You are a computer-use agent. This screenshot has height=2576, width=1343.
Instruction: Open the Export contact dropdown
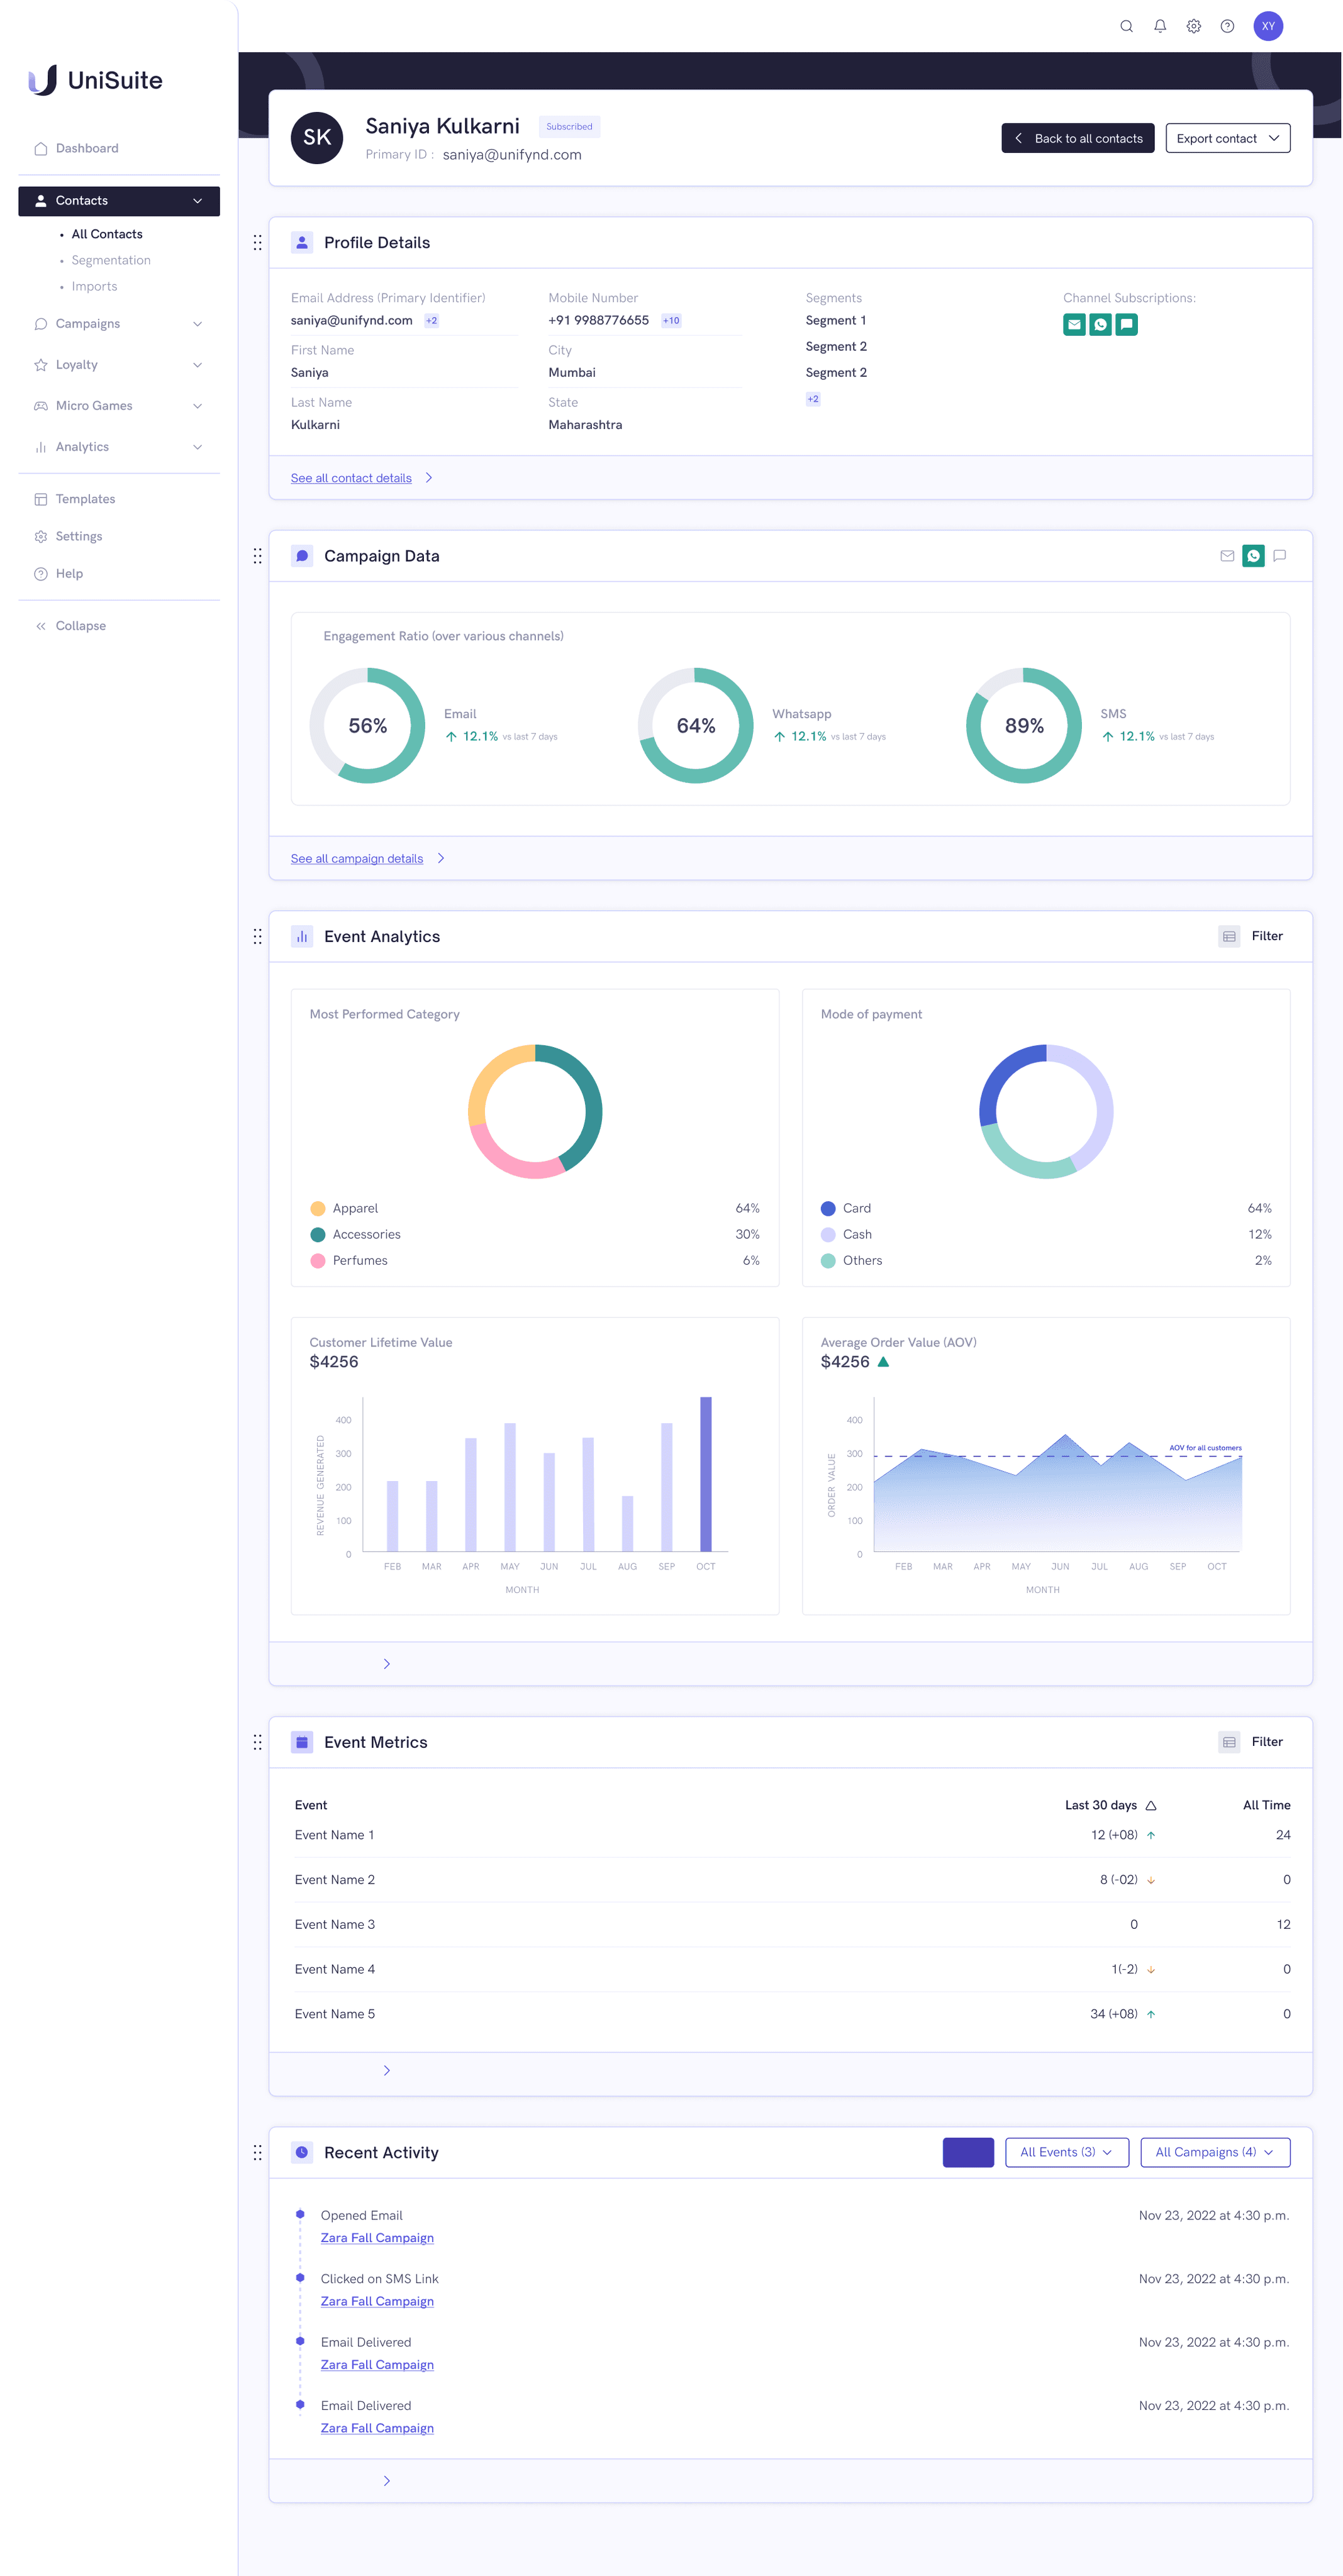[1227, 138]
